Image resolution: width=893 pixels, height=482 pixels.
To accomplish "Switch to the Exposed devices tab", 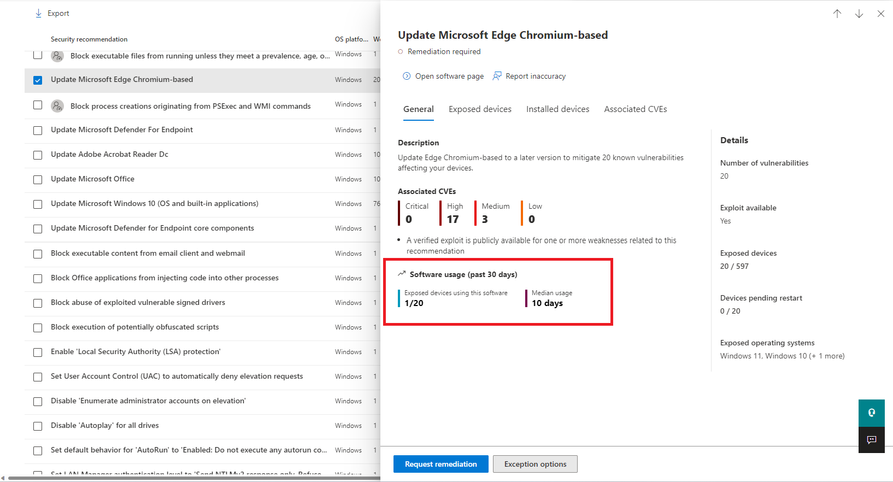I will pyautogui.click(x=480, y=109).
